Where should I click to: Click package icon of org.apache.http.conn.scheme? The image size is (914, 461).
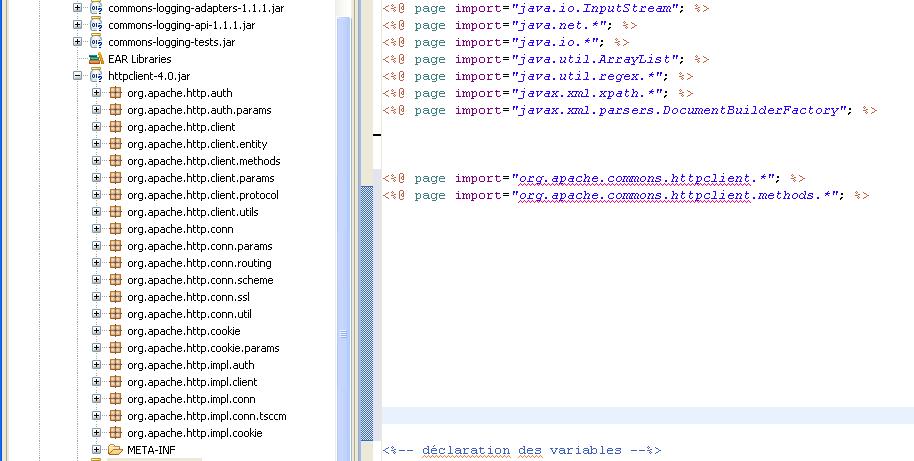115,280
